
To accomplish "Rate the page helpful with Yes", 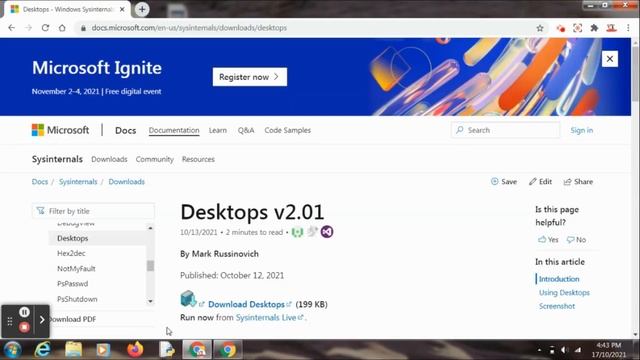I will [x=548, y=240].
